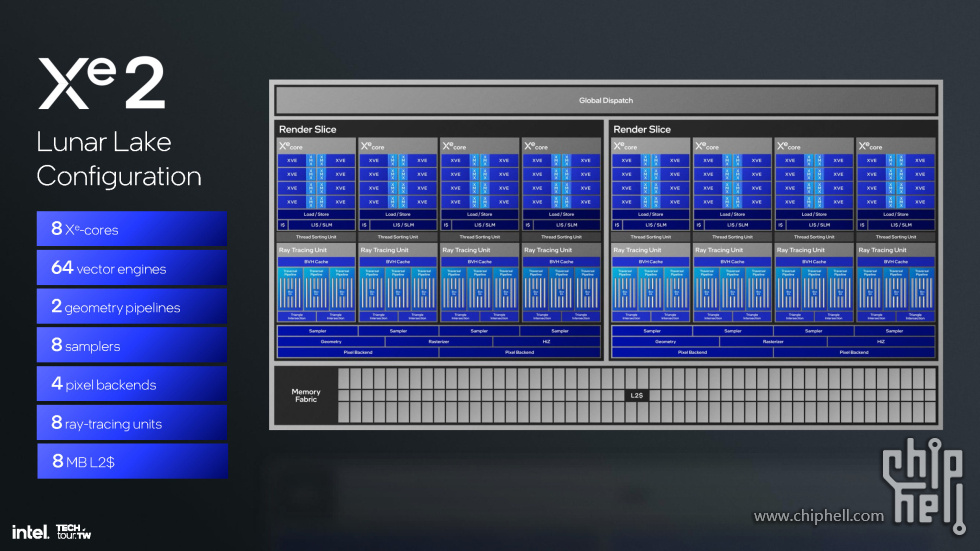Click the L2$ label in the cache grid
This screenshot has width=980, height=551.
coord(636,395)
